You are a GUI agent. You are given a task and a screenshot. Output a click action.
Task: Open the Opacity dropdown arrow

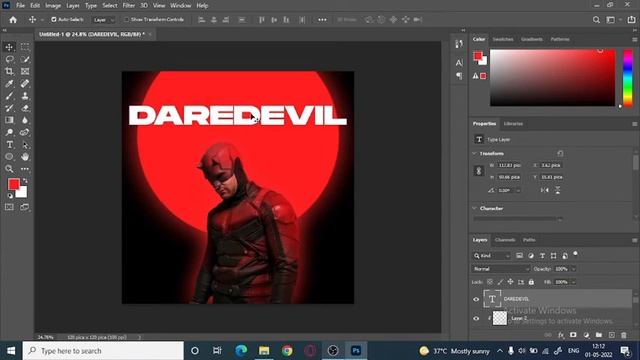pyautogui.click(x=573, y=269)
